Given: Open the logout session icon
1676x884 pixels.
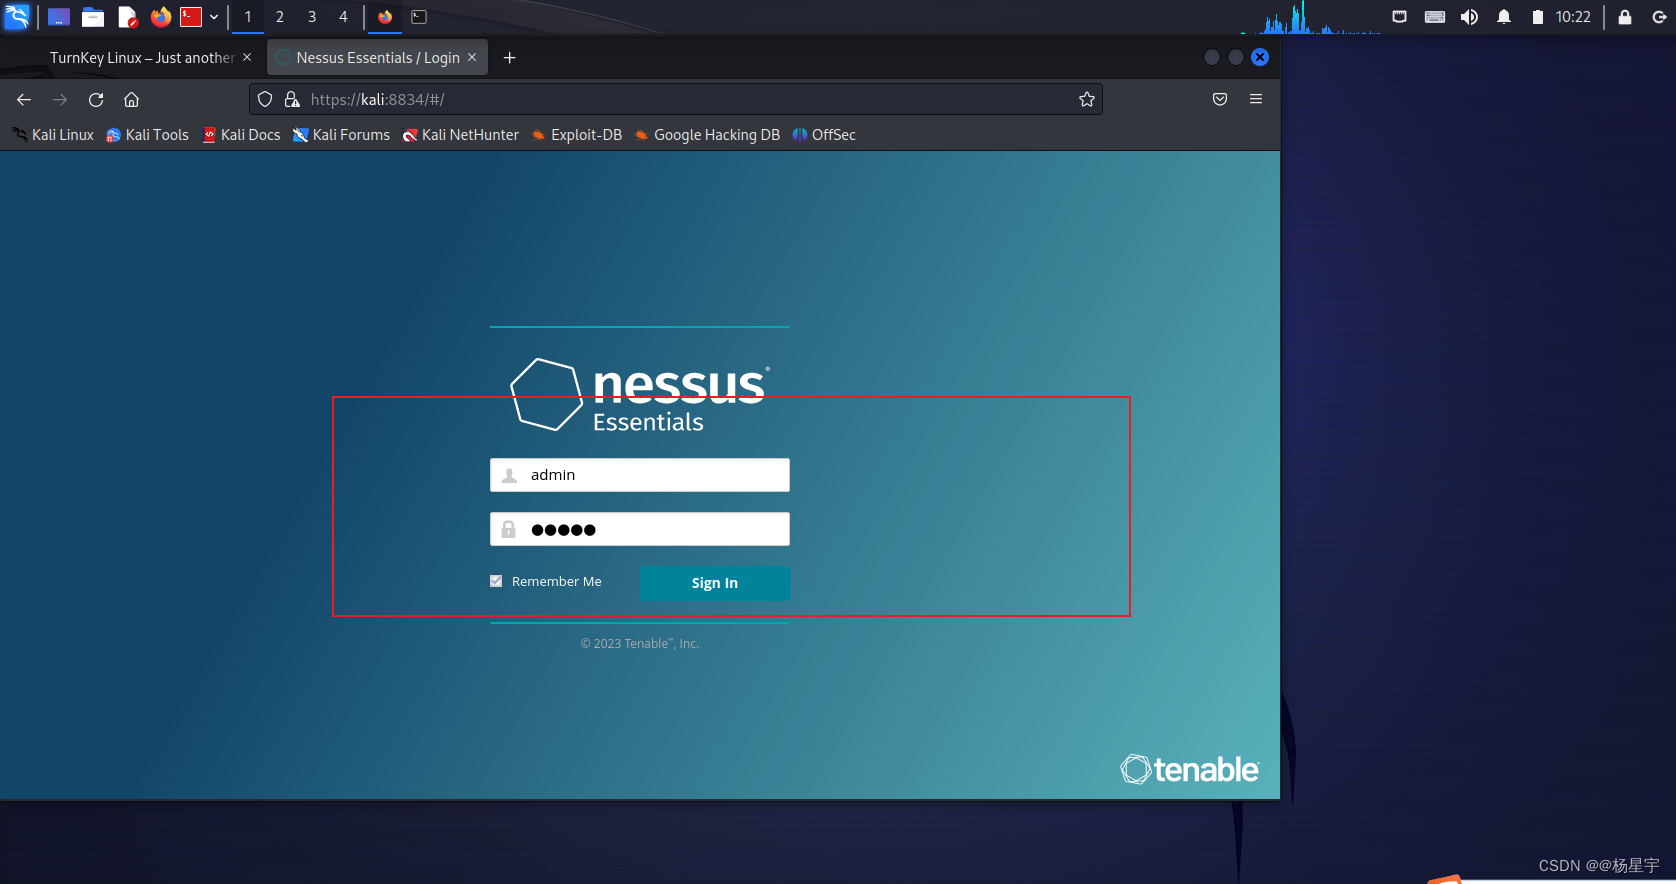Looking at the screenshot, I should [1659, 17].
